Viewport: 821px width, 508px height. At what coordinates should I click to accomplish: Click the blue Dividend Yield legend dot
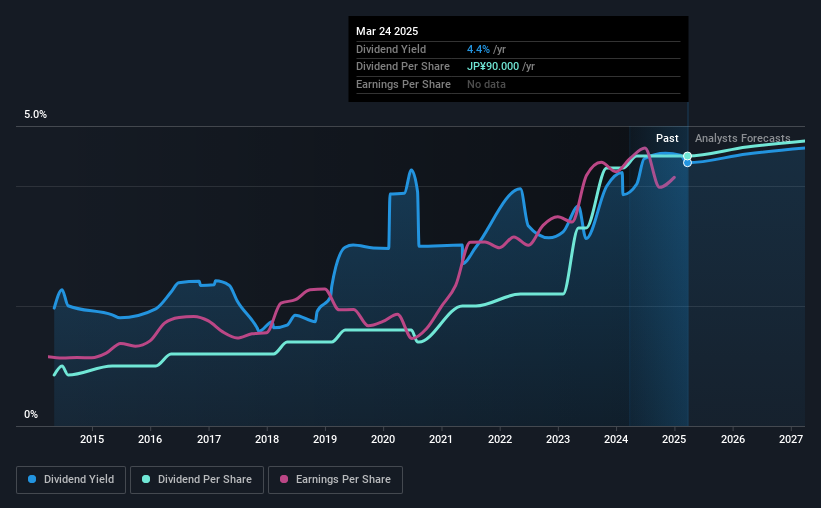click(x=32, y=479)
